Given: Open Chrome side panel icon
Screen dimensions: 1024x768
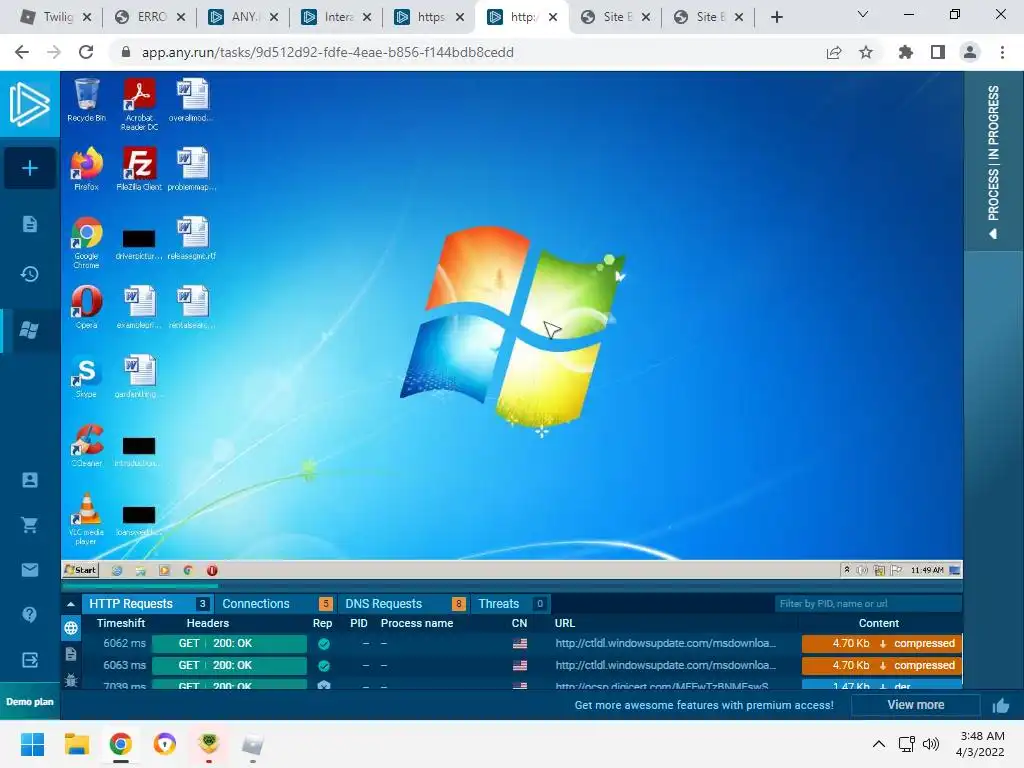Looking at the screenshot, I should point(938,52).
